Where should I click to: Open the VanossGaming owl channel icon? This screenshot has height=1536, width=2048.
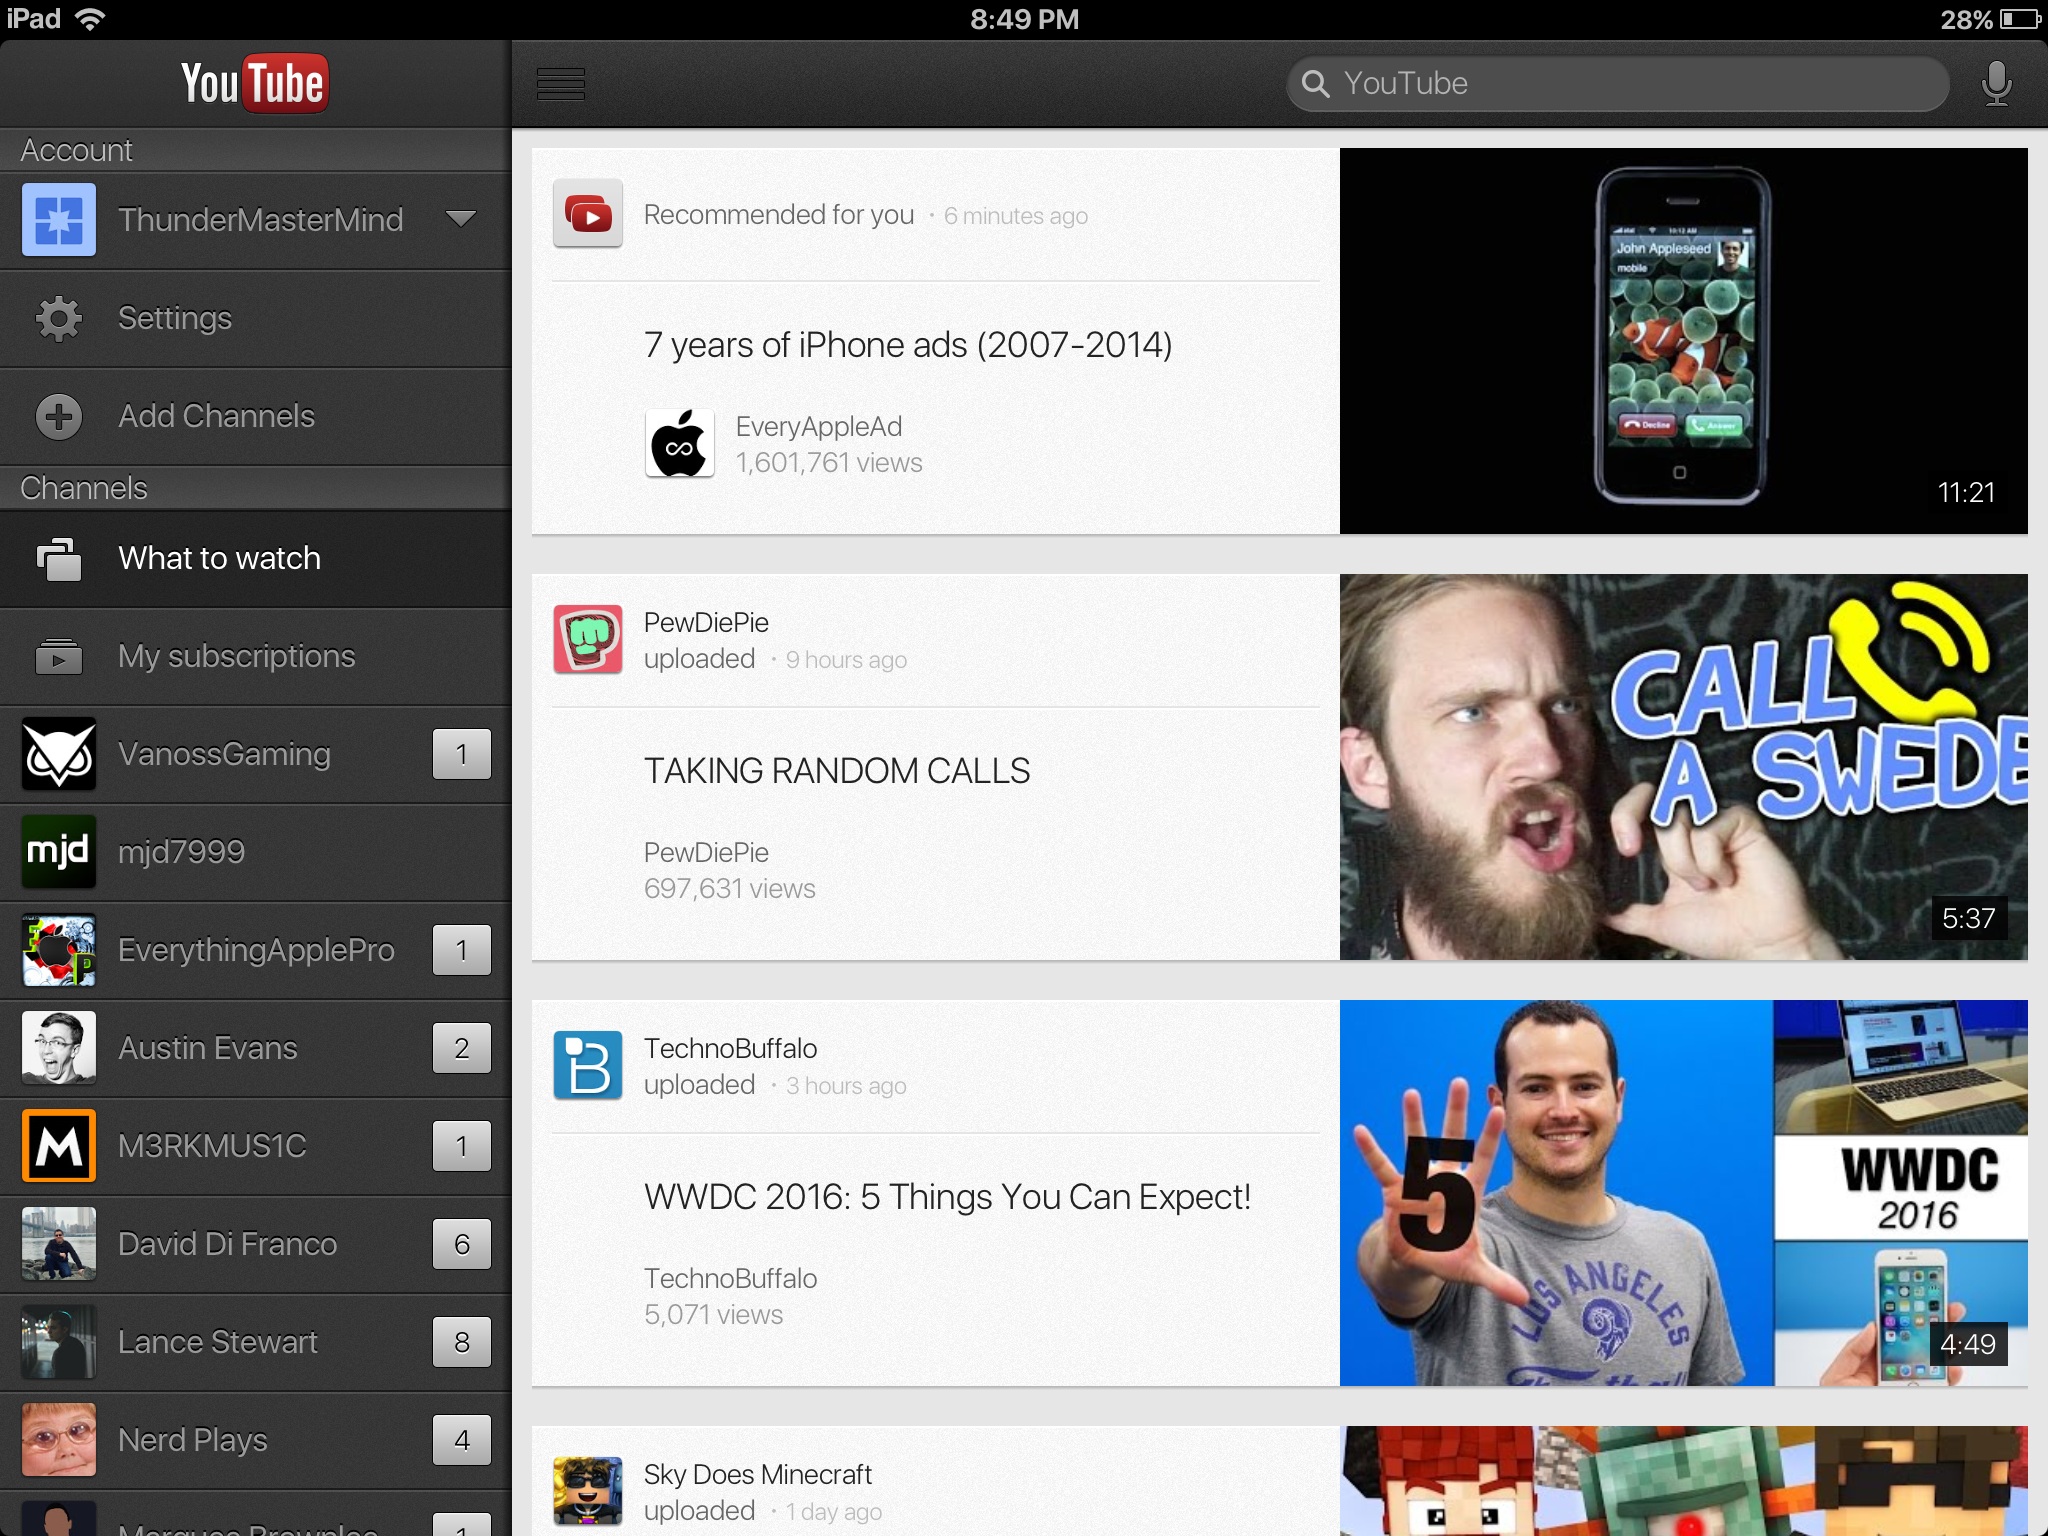tap(59, 754)
